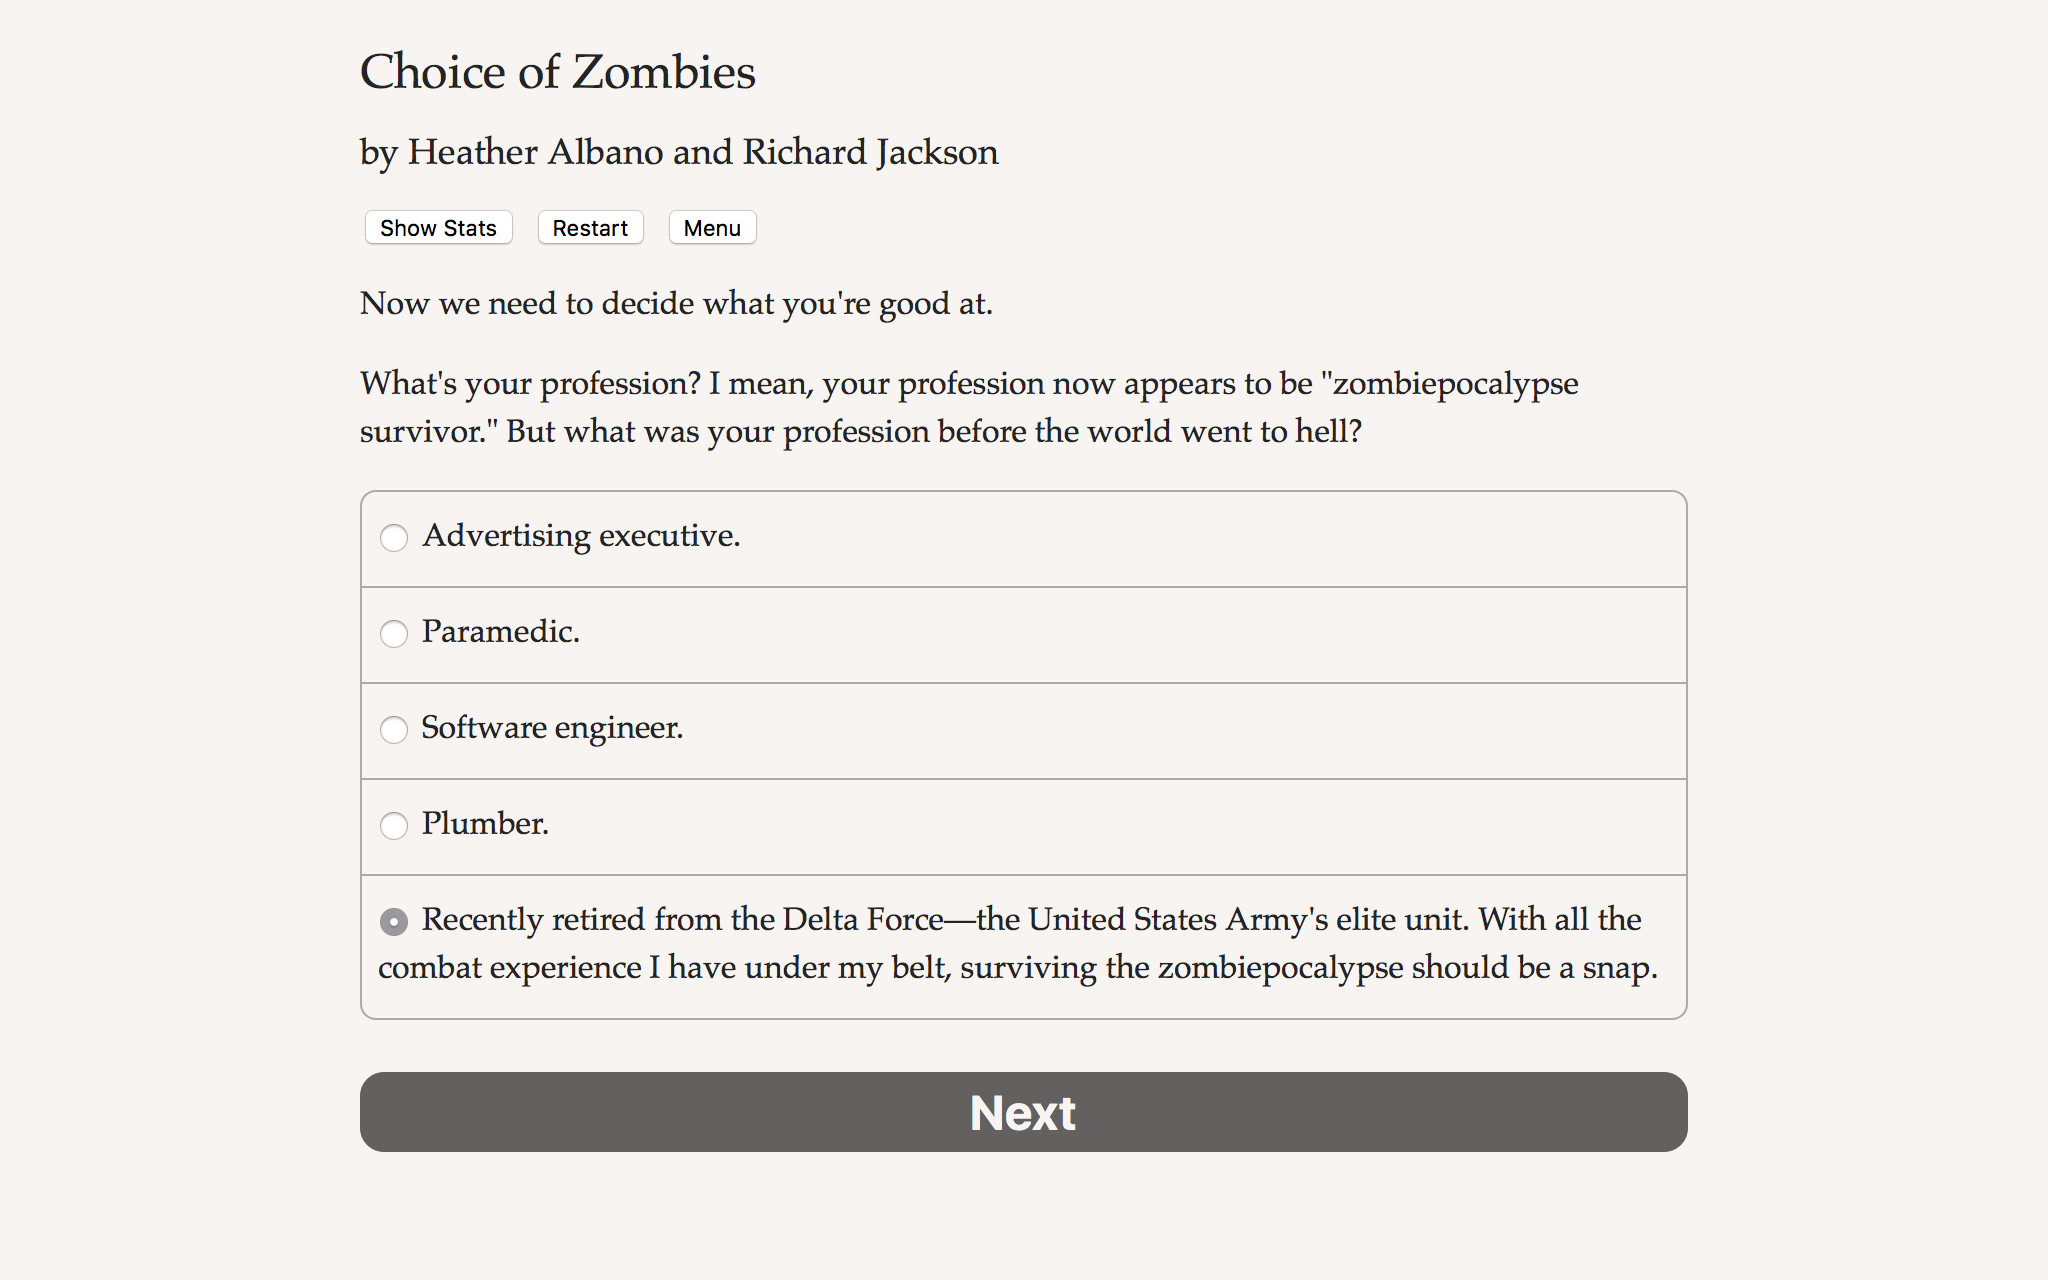The width and height of the screenshot is (2048, 1280).
Task: Click the "Plumber." option text
Action: coord(485,824)
